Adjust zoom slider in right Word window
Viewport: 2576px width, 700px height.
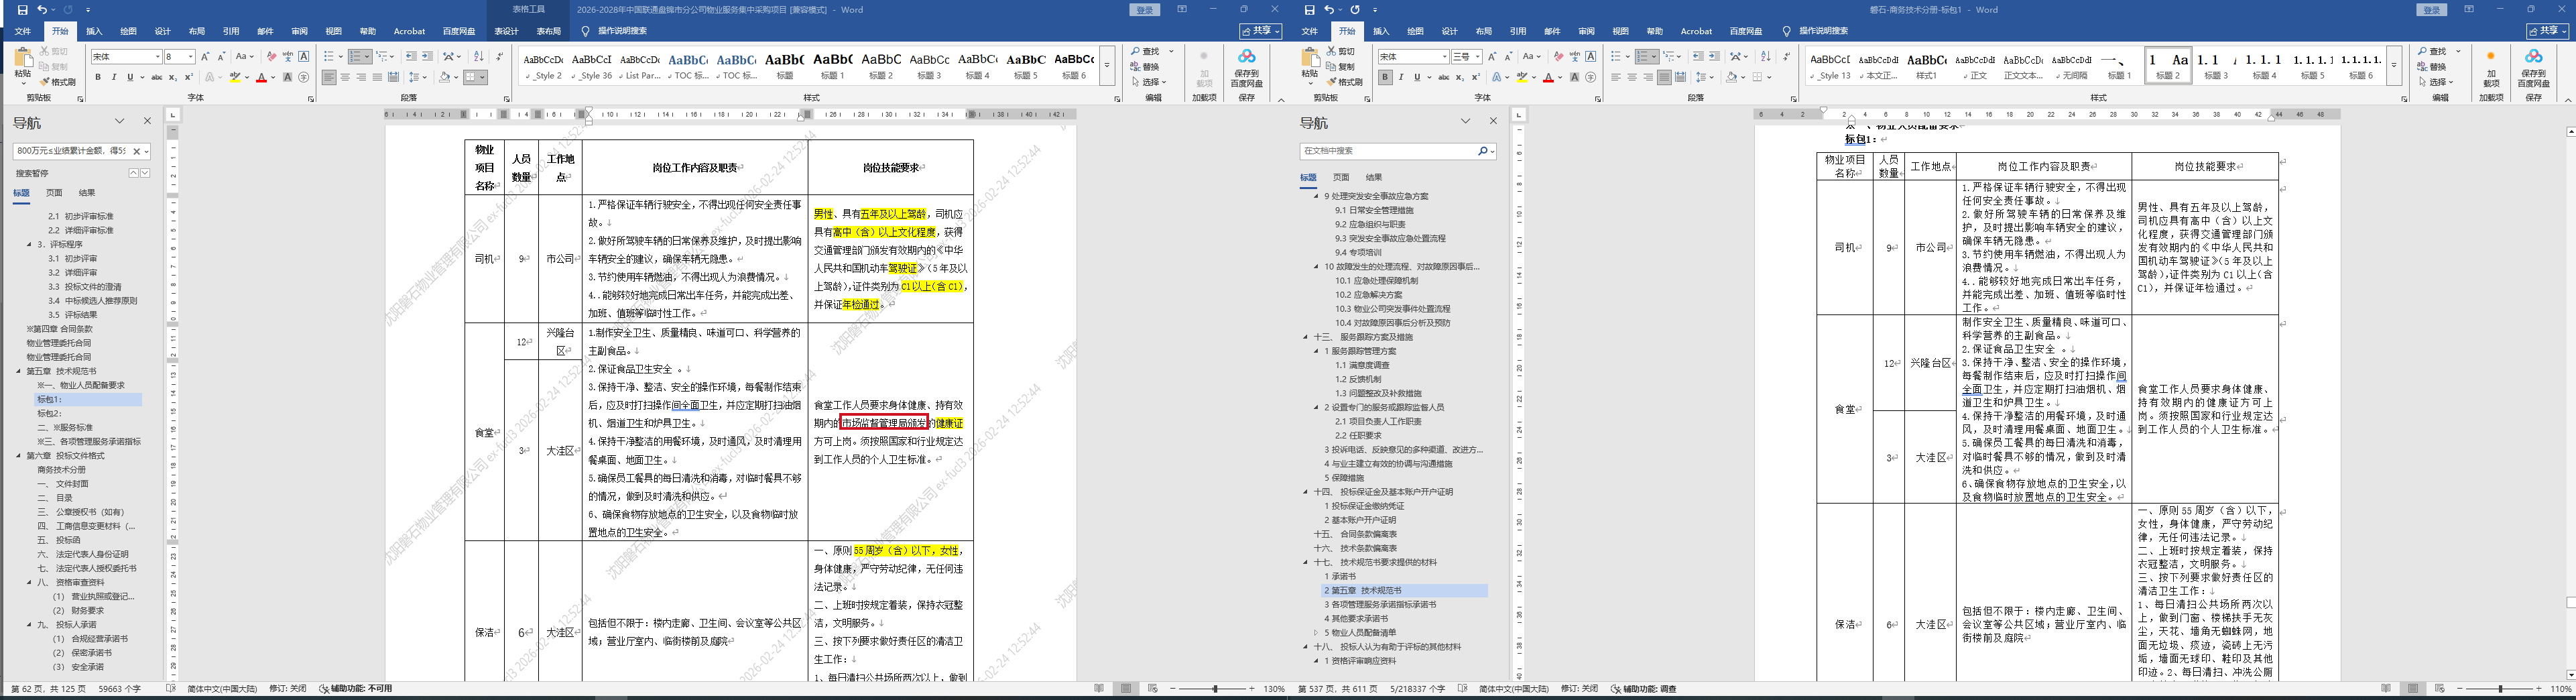tap(2501, 689)
